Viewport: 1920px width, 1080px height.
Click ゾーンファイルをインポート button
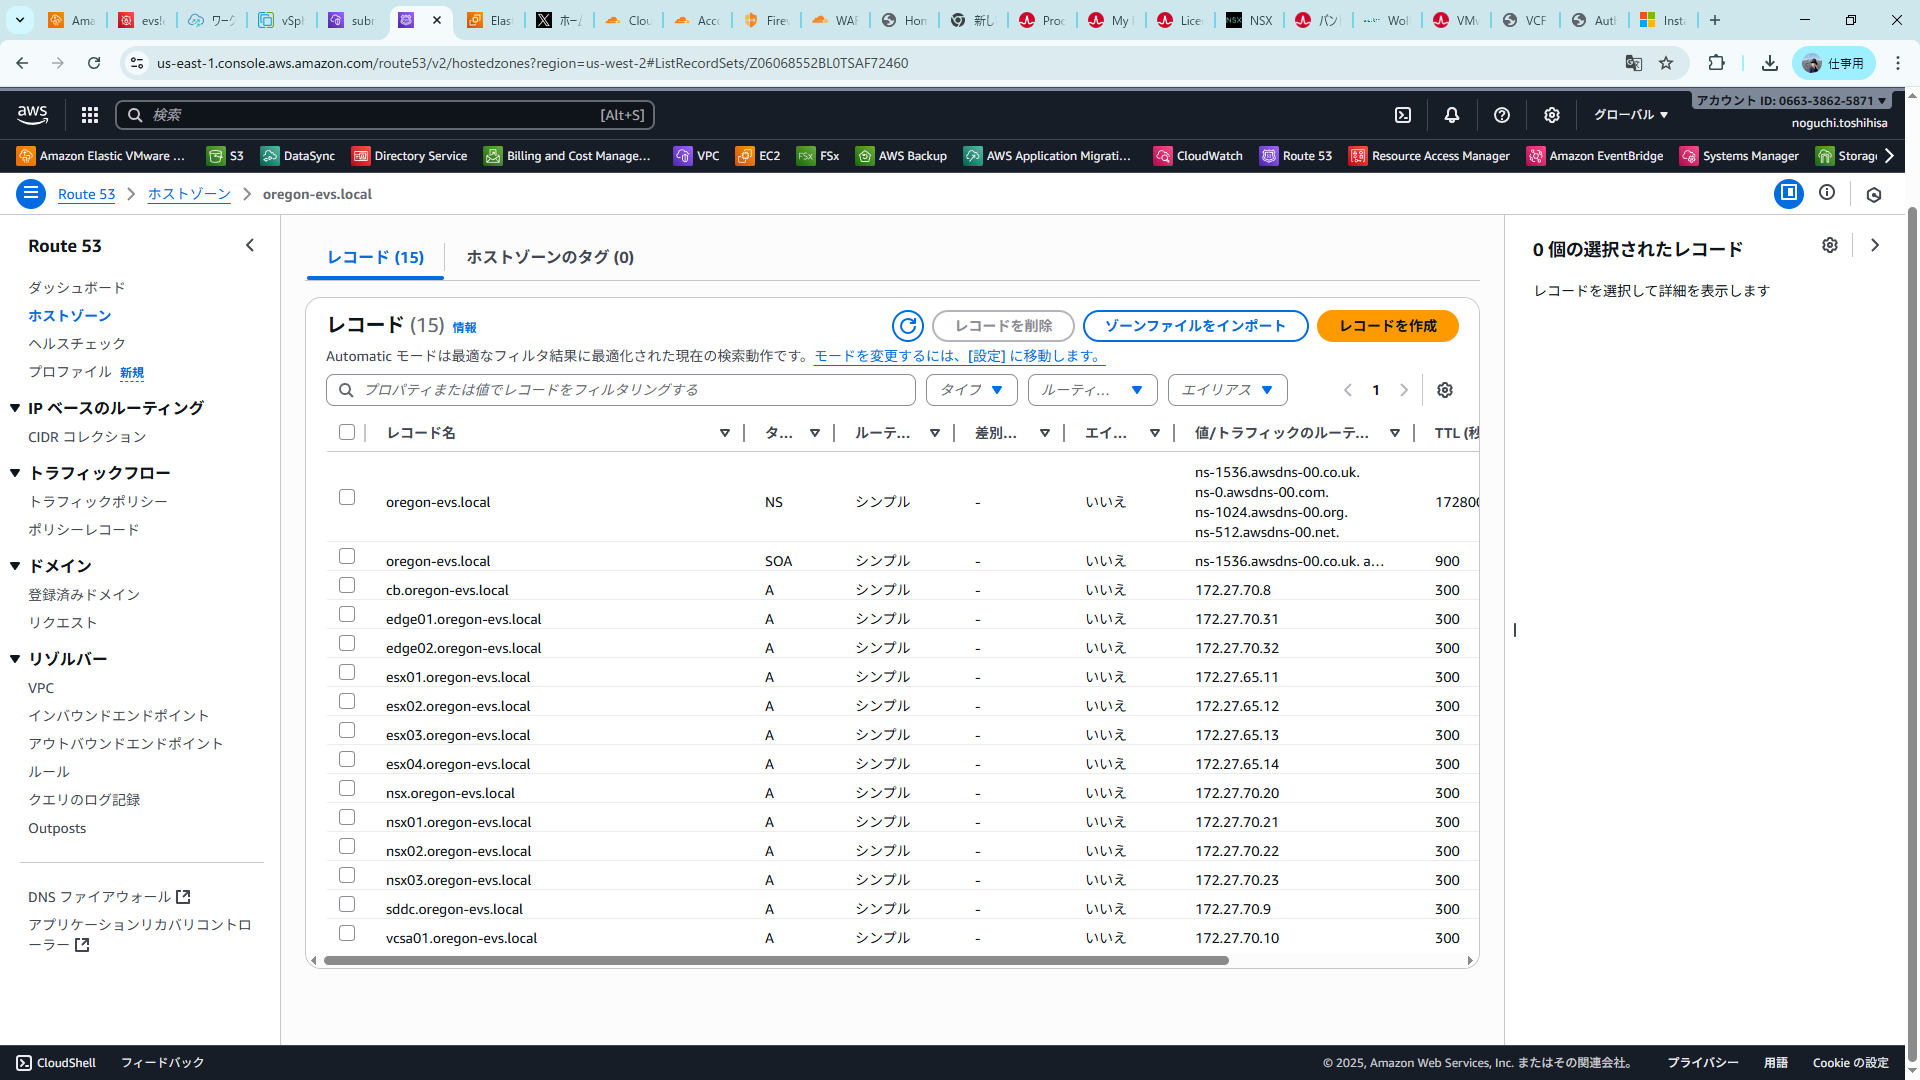click(1195, 326)
